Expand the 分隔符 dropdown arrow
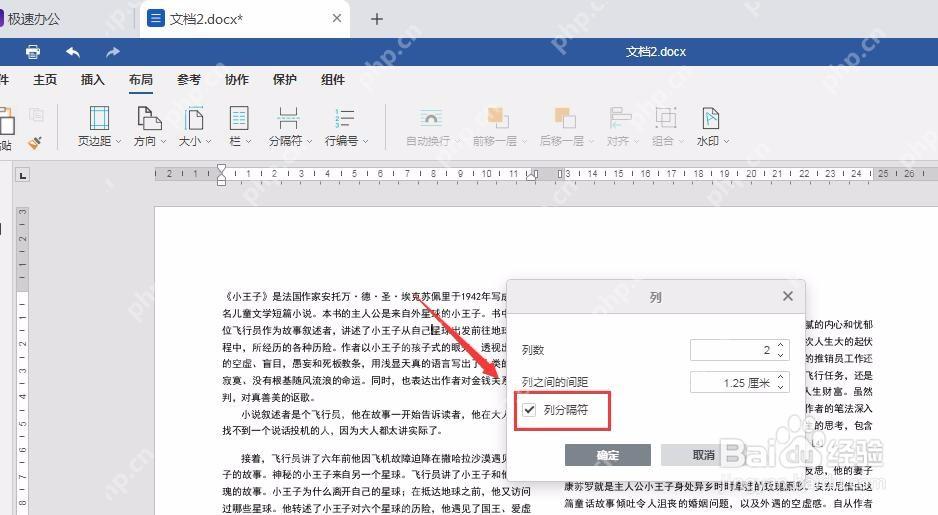The height and width of the screenshot is (515, 938). [309, 142]
